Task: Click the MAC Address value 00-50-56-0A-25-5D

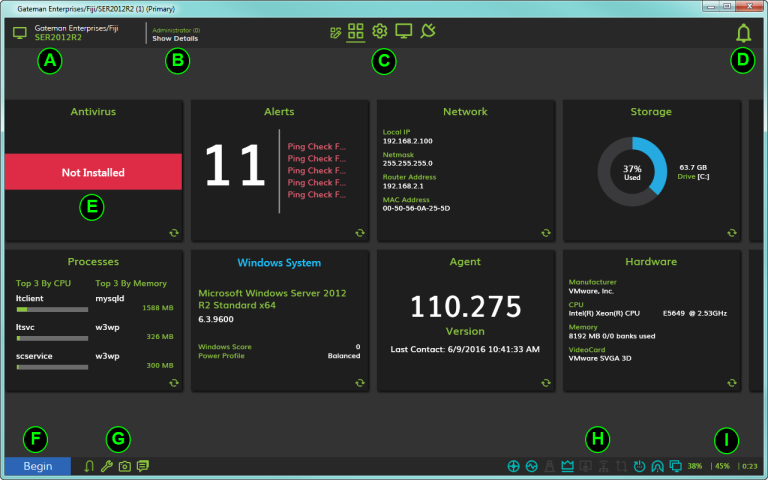Action: click(416, 208)
